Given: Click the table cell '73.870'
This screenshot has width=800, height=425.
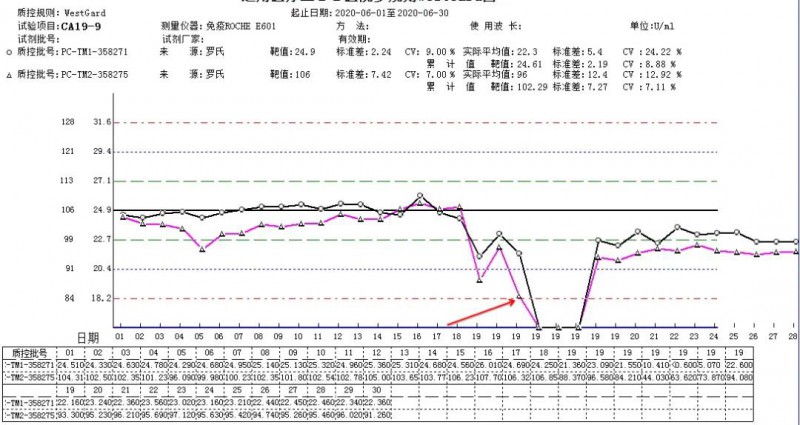Looking at the screenshot, I should click(x=710, y=378).
